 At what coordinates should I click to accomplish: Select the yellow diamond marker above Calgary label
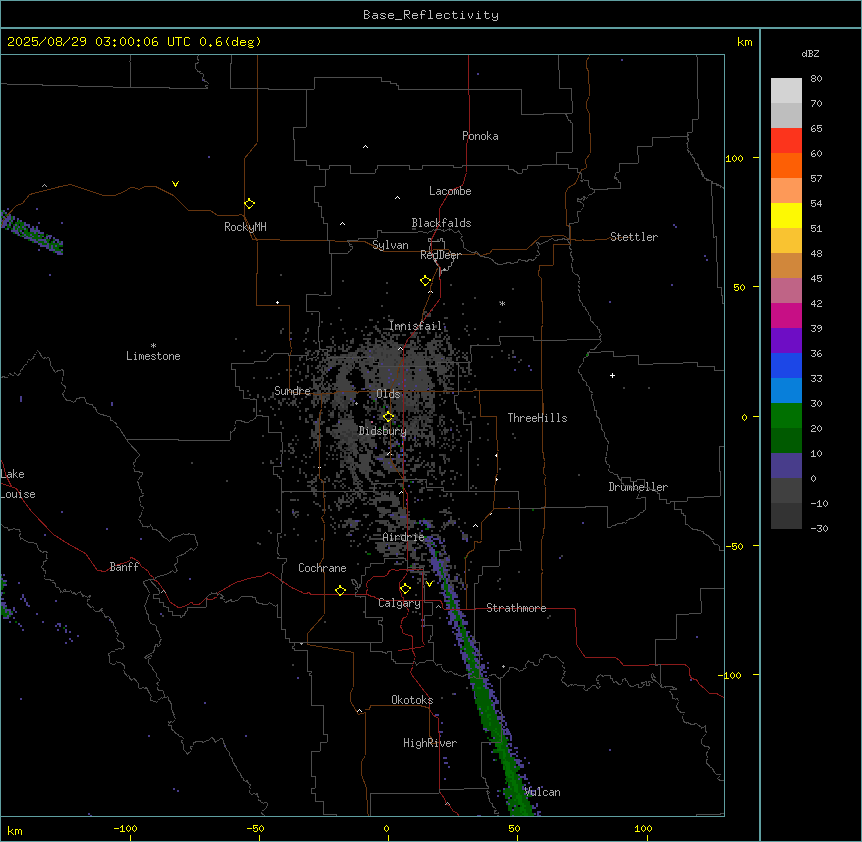coord(405,589)
